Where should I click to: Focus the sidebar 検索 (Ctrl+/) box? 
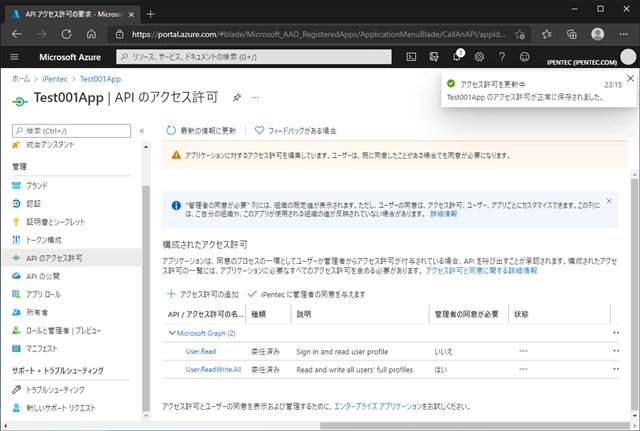click(71, 131)
